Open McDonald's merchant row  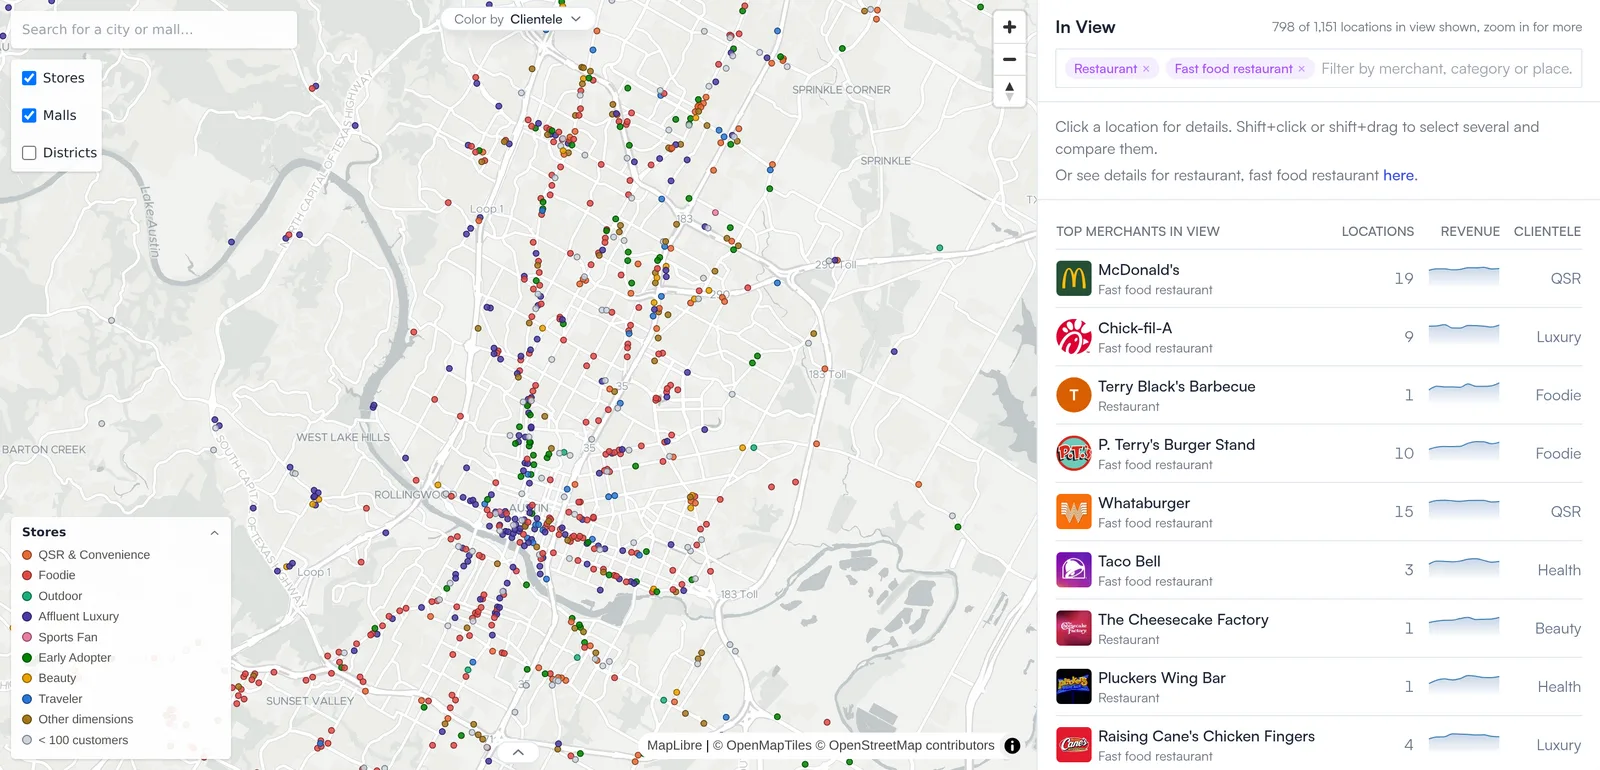pos(1318,278)
